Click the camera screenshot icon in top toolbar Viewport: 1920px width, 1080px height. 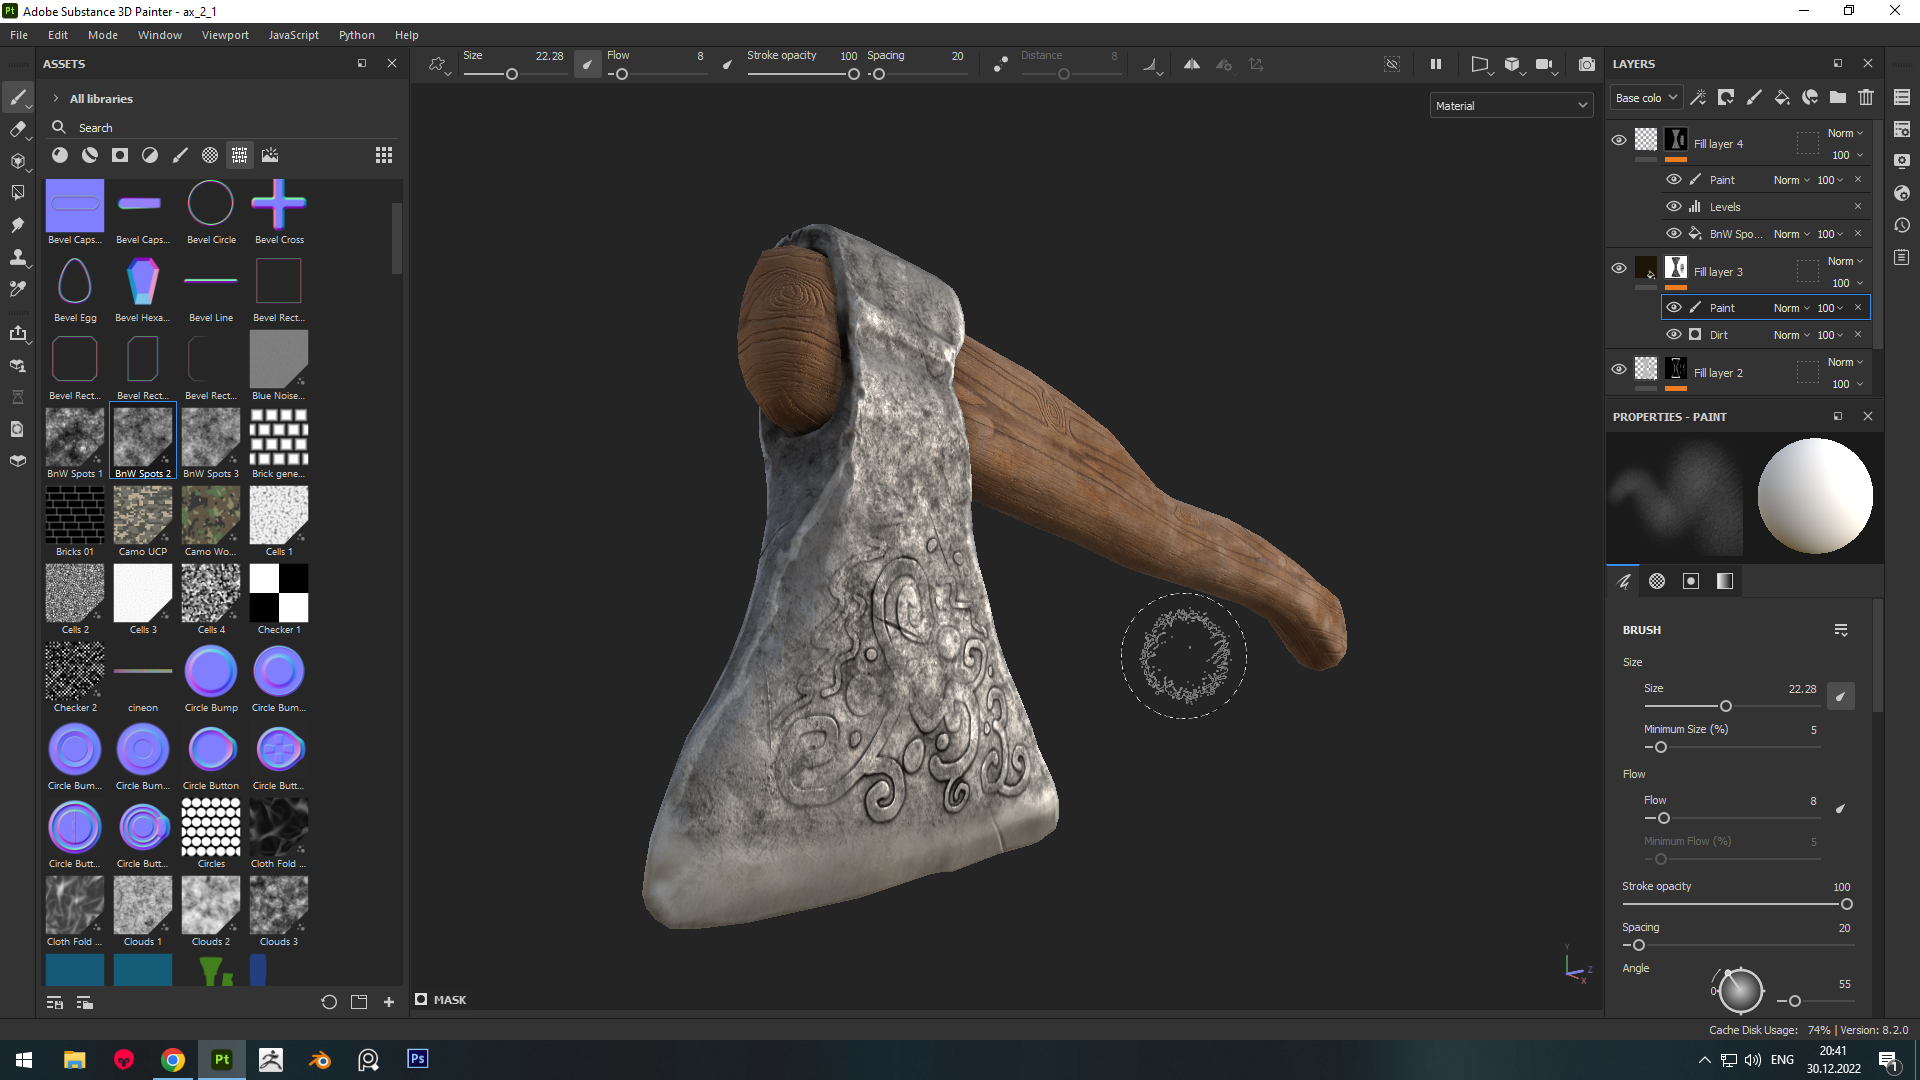pos(1587,64)
